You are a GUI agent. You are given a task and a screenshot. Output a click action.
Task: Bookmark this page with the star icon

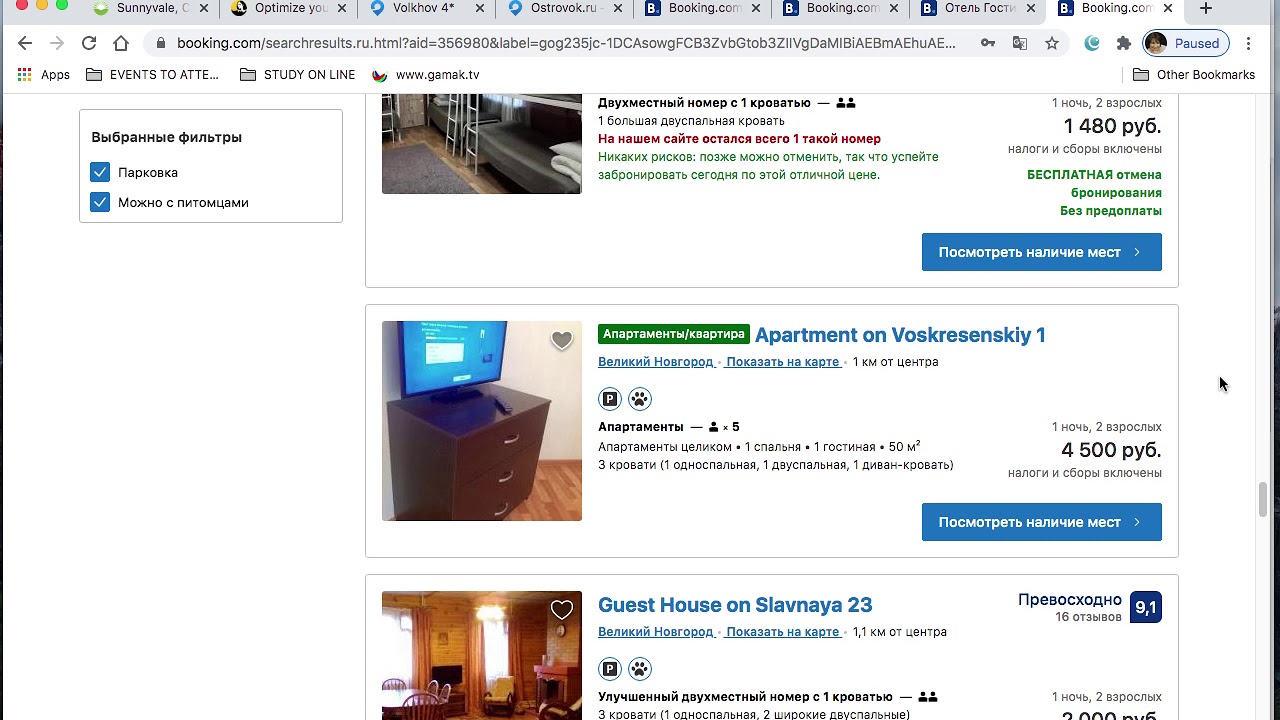(x=1052, y=43)
